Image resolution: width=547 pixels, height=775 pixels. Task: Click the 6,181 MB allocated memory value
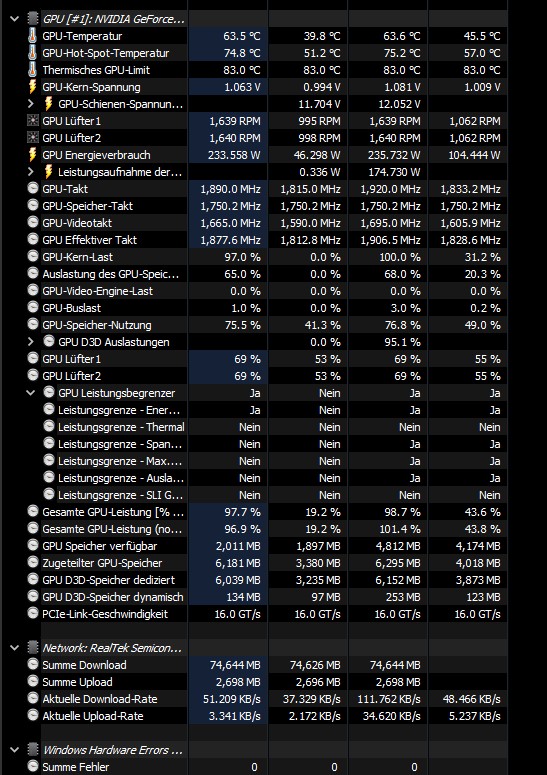pyautogui.click(x=238, y=563)
